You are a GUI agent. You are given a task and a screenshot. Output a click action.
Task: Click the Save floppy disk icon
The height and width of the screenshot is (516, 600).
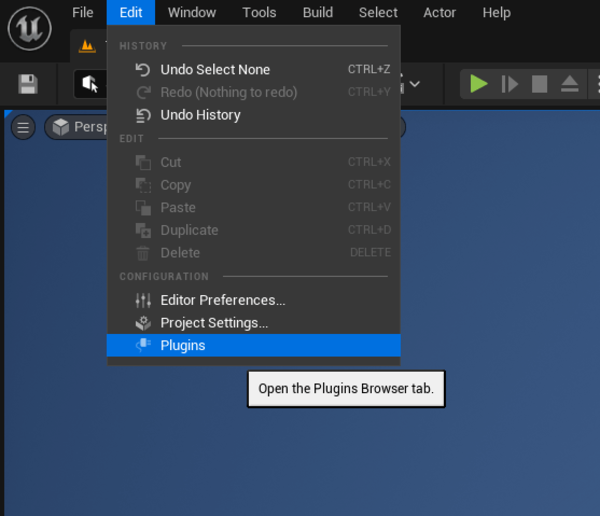(28, 84)
